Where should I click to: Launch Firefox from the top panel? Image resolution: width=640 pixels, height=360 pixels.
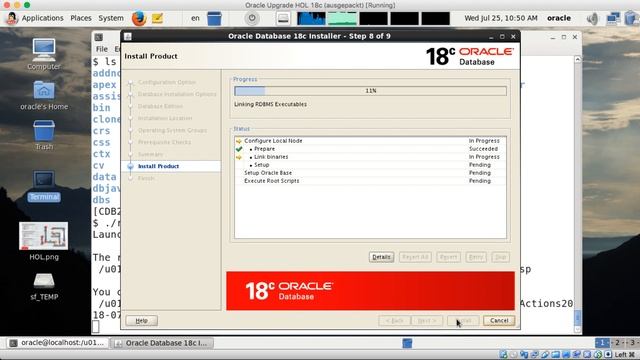tap(139, 18)
